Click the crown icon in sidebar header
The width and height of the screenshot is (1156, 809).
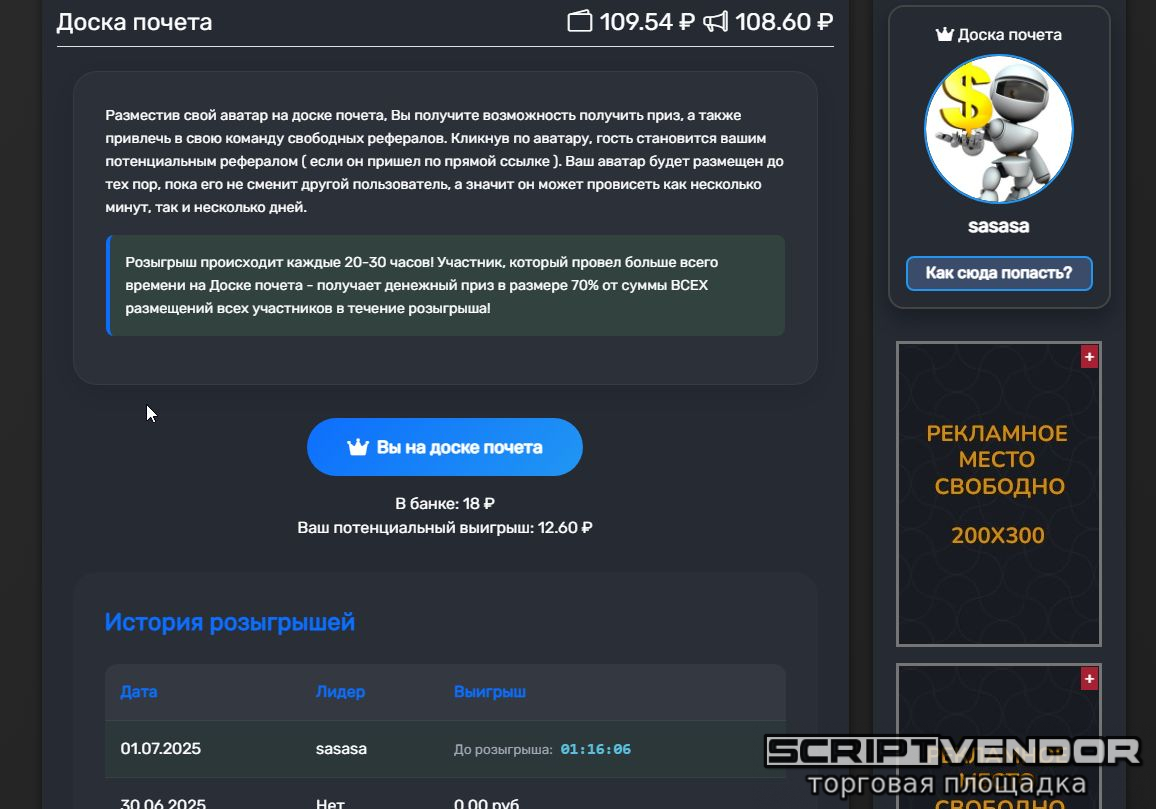click(944, 35)
